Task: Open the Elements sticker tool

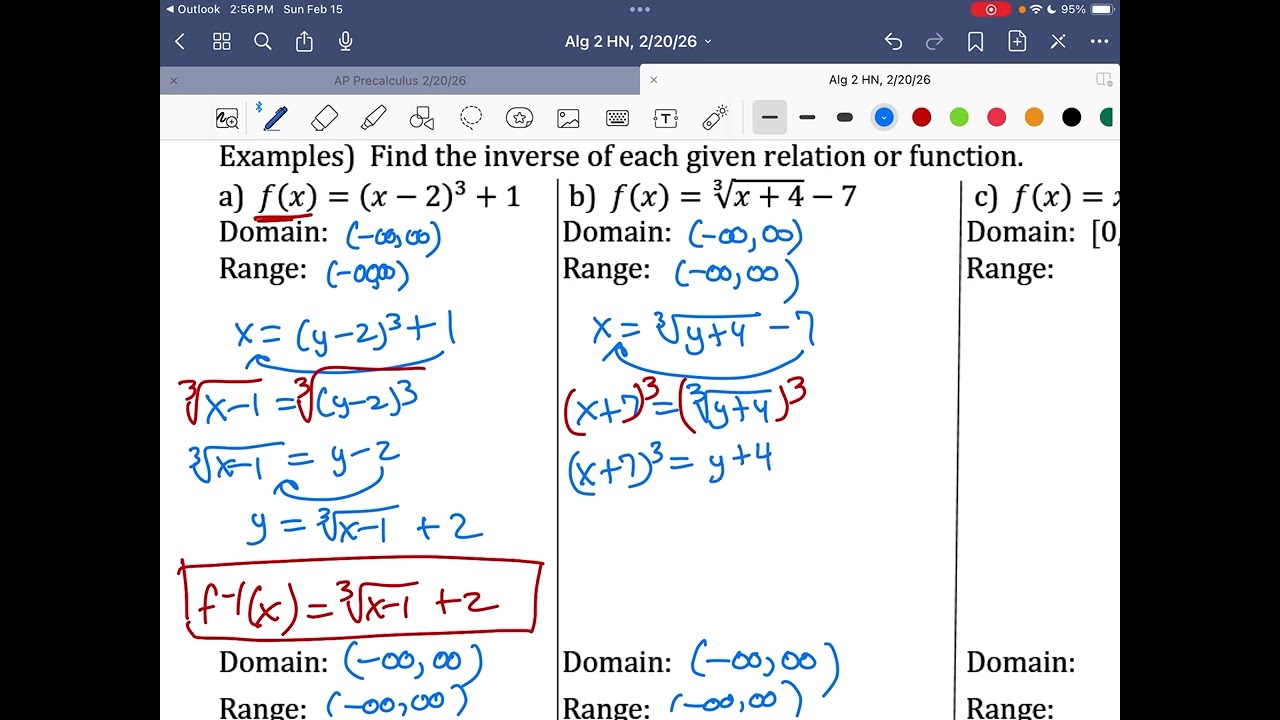Action: coord(519,118)
